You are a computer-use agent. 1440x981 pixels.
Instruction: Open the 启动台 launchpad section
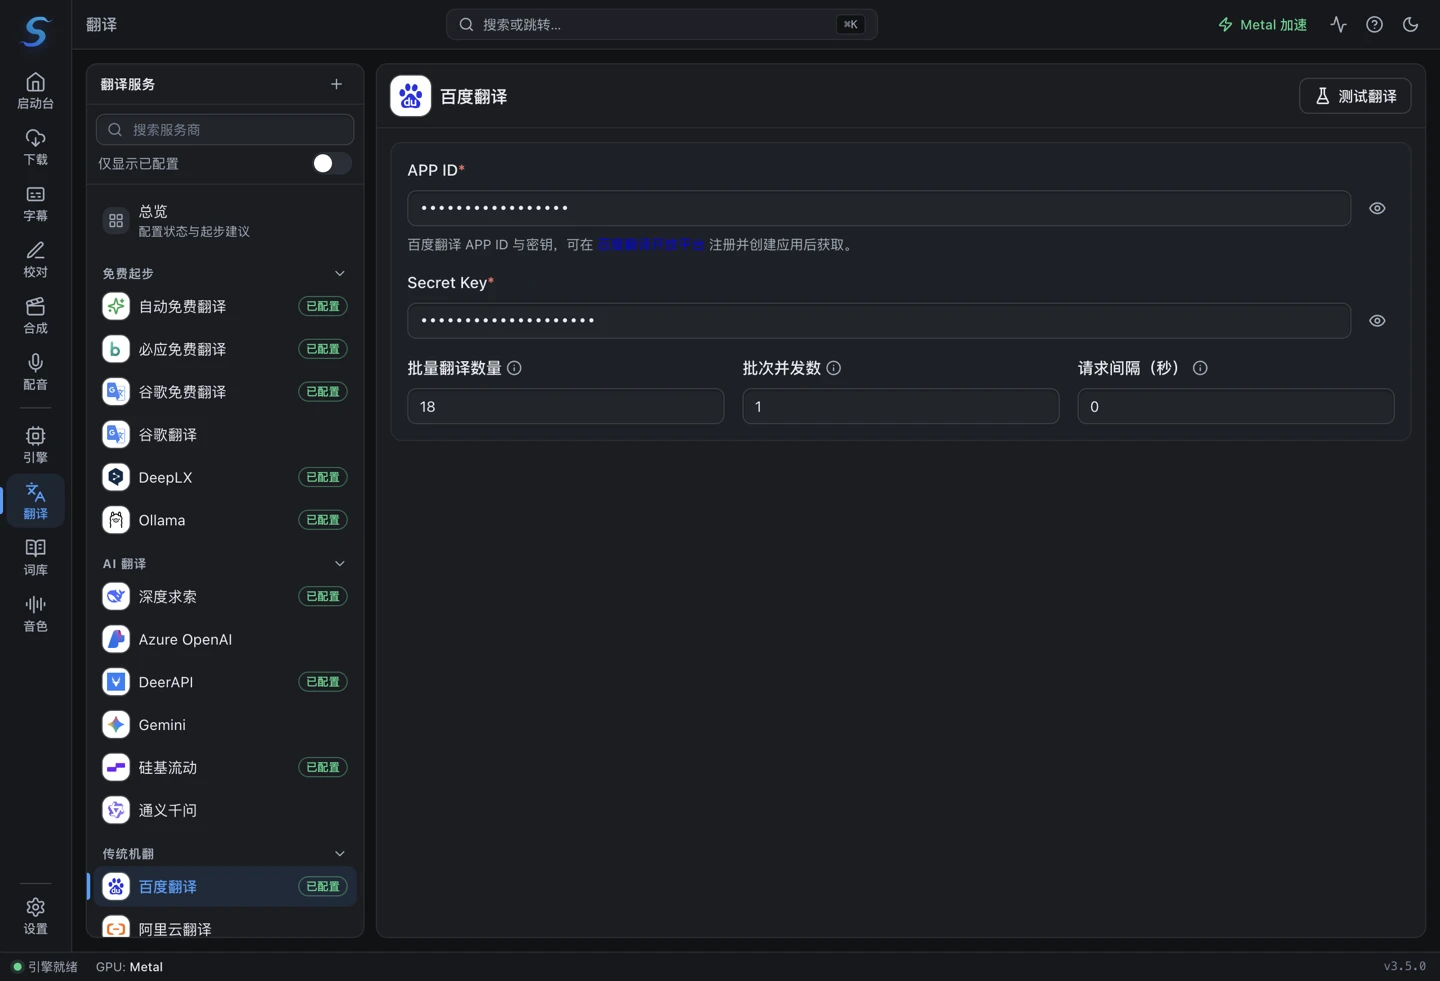click(35, 91)
